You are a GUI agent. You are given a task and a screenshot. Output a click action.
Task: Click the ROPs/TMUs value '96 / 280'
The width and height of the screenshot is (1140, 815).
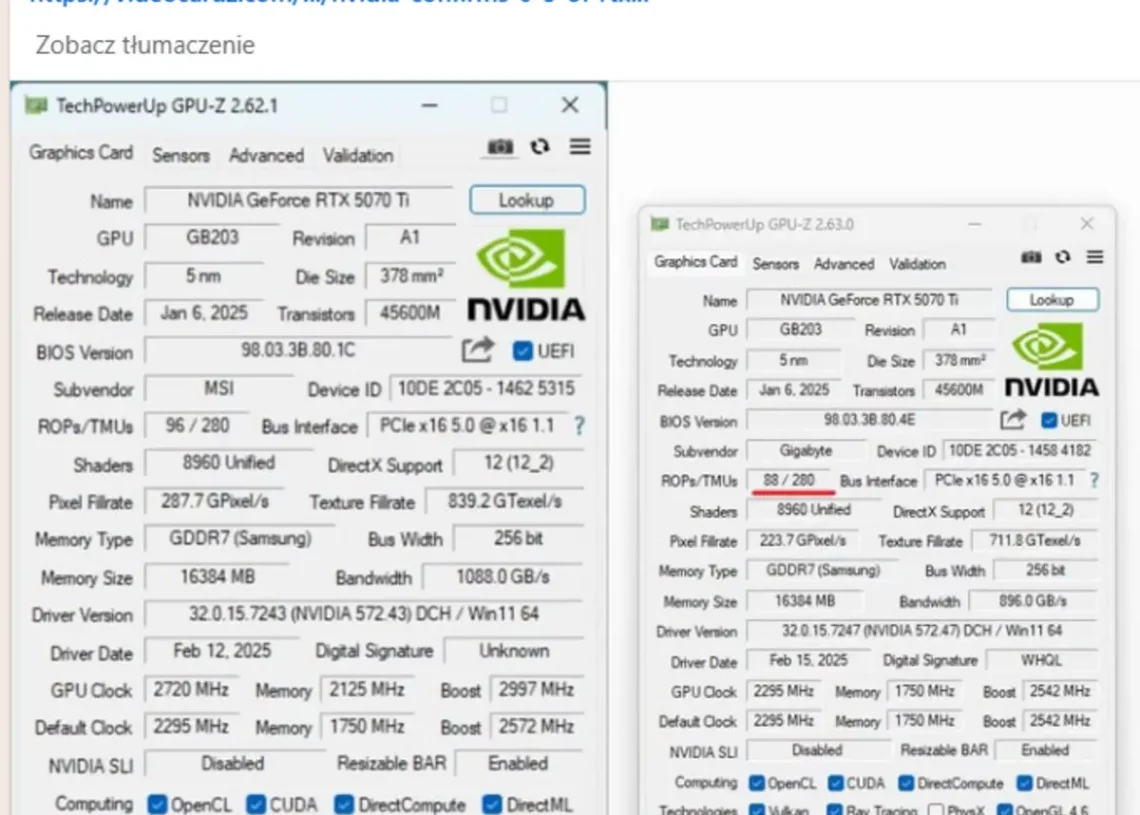point(197,425)
